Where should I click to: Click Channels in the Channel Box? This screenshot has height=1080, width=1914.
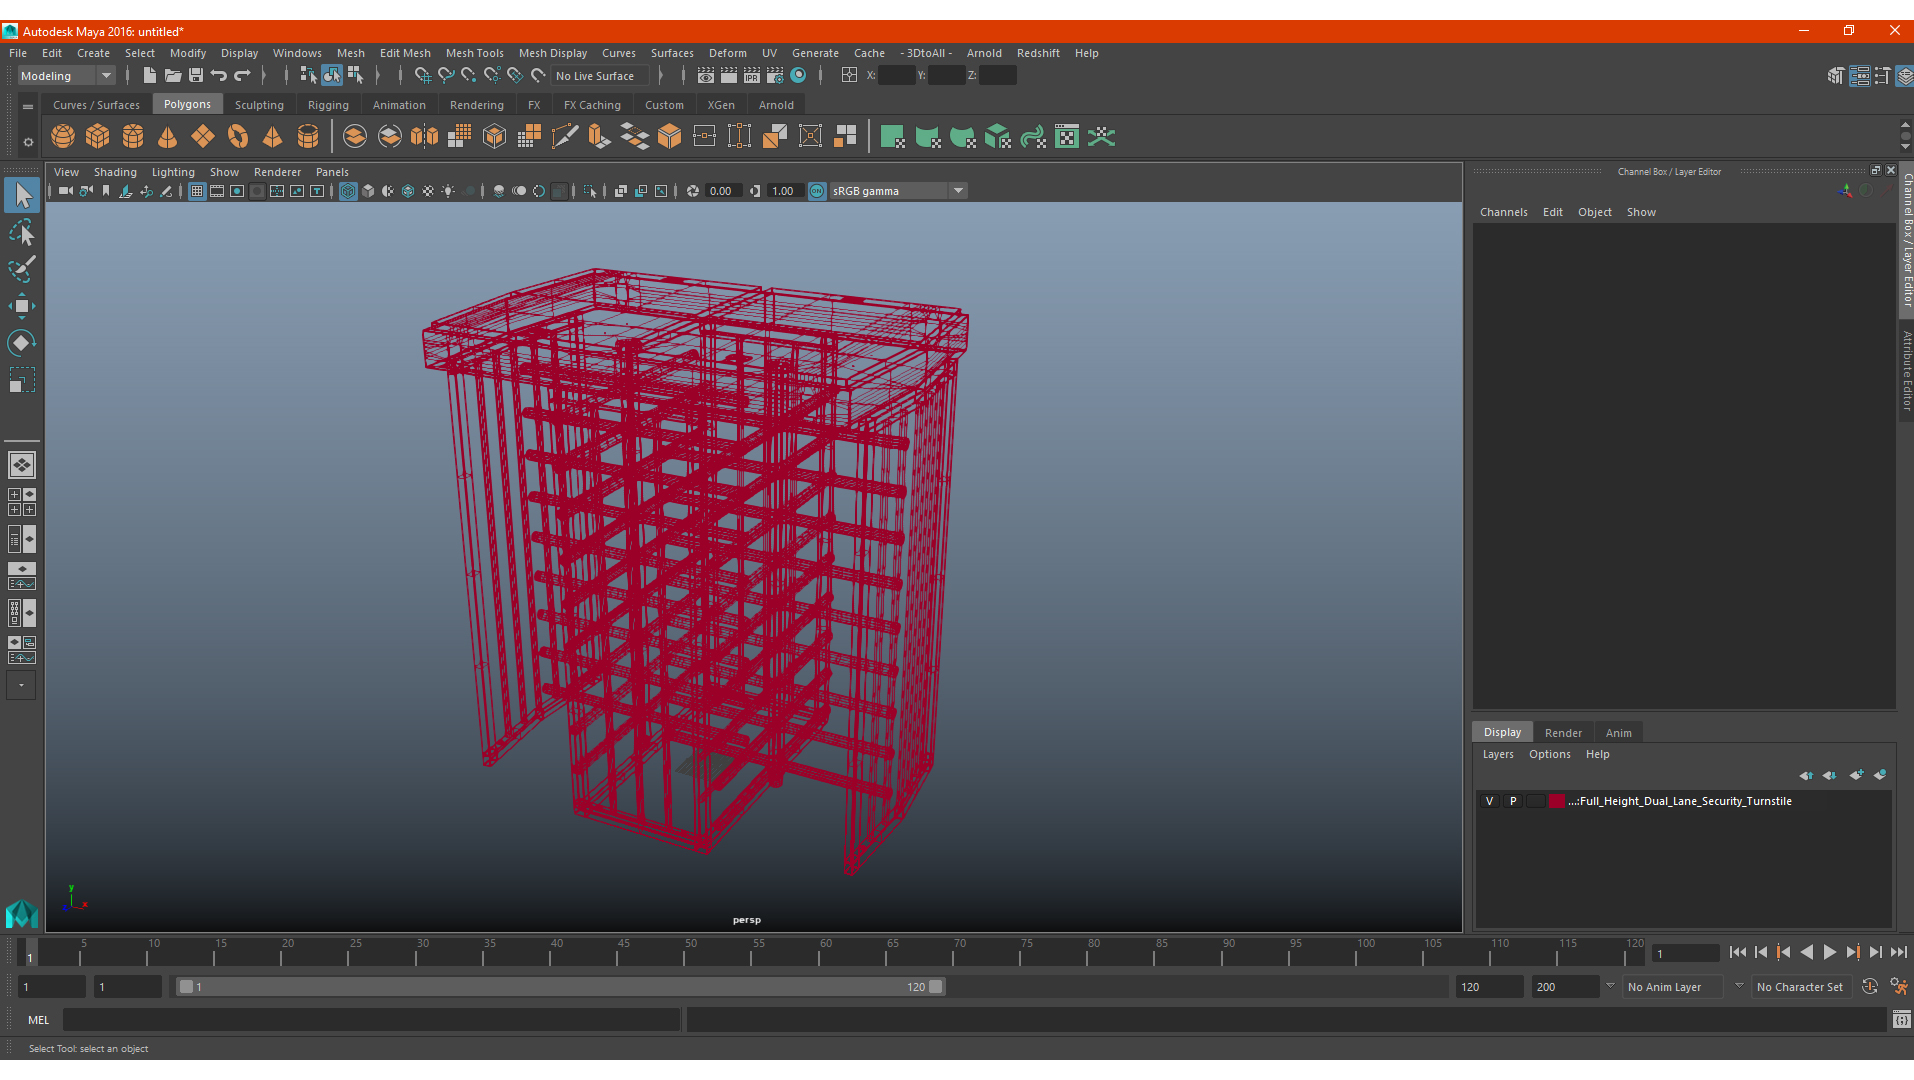tap(1504, 212)
